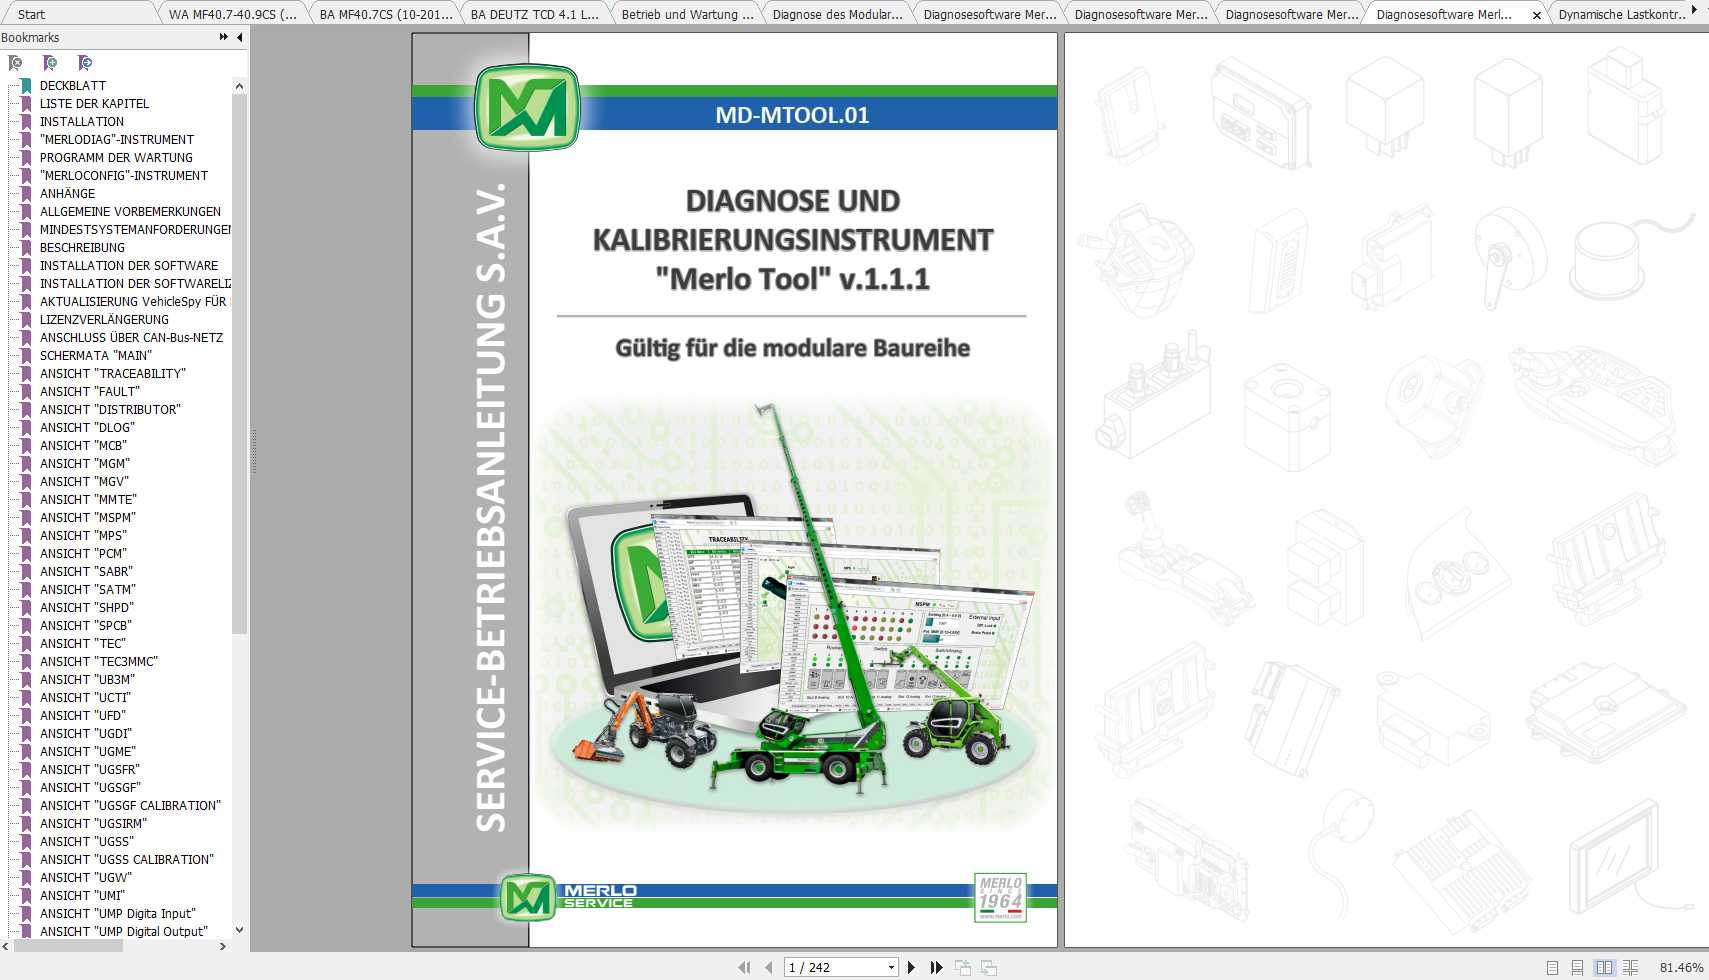The width and height of the screenshot is (1709, 980).
Task: Click the bookmark icon beside ANSICHT "FAULT"
Action: [x=26, y=392]
